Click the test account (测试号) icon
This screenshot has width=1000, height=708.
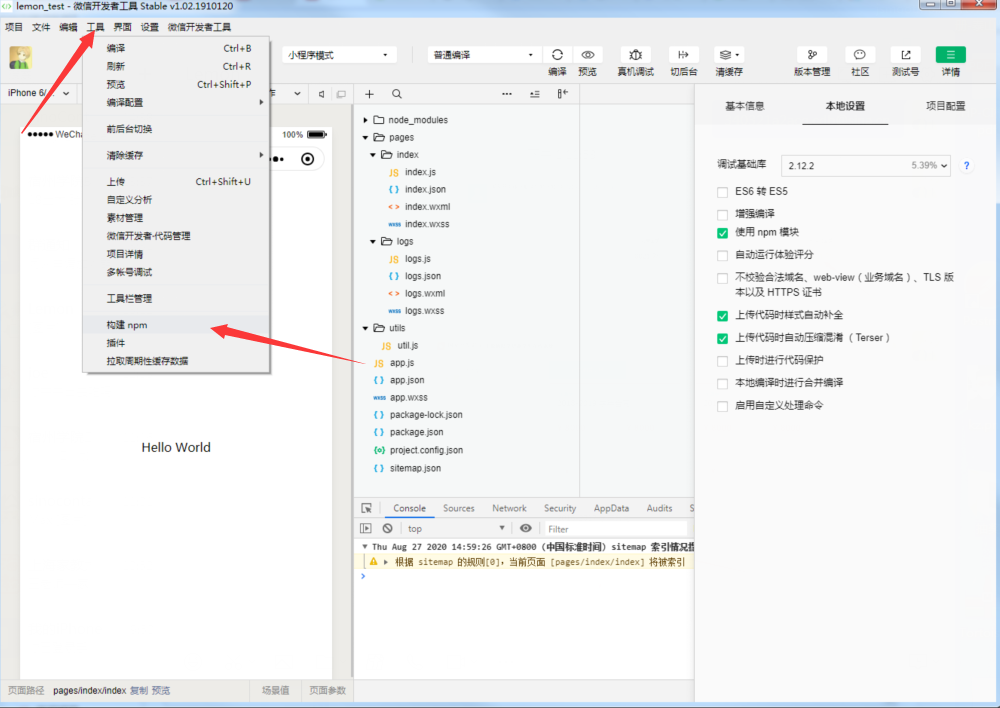tap(906, 55)
